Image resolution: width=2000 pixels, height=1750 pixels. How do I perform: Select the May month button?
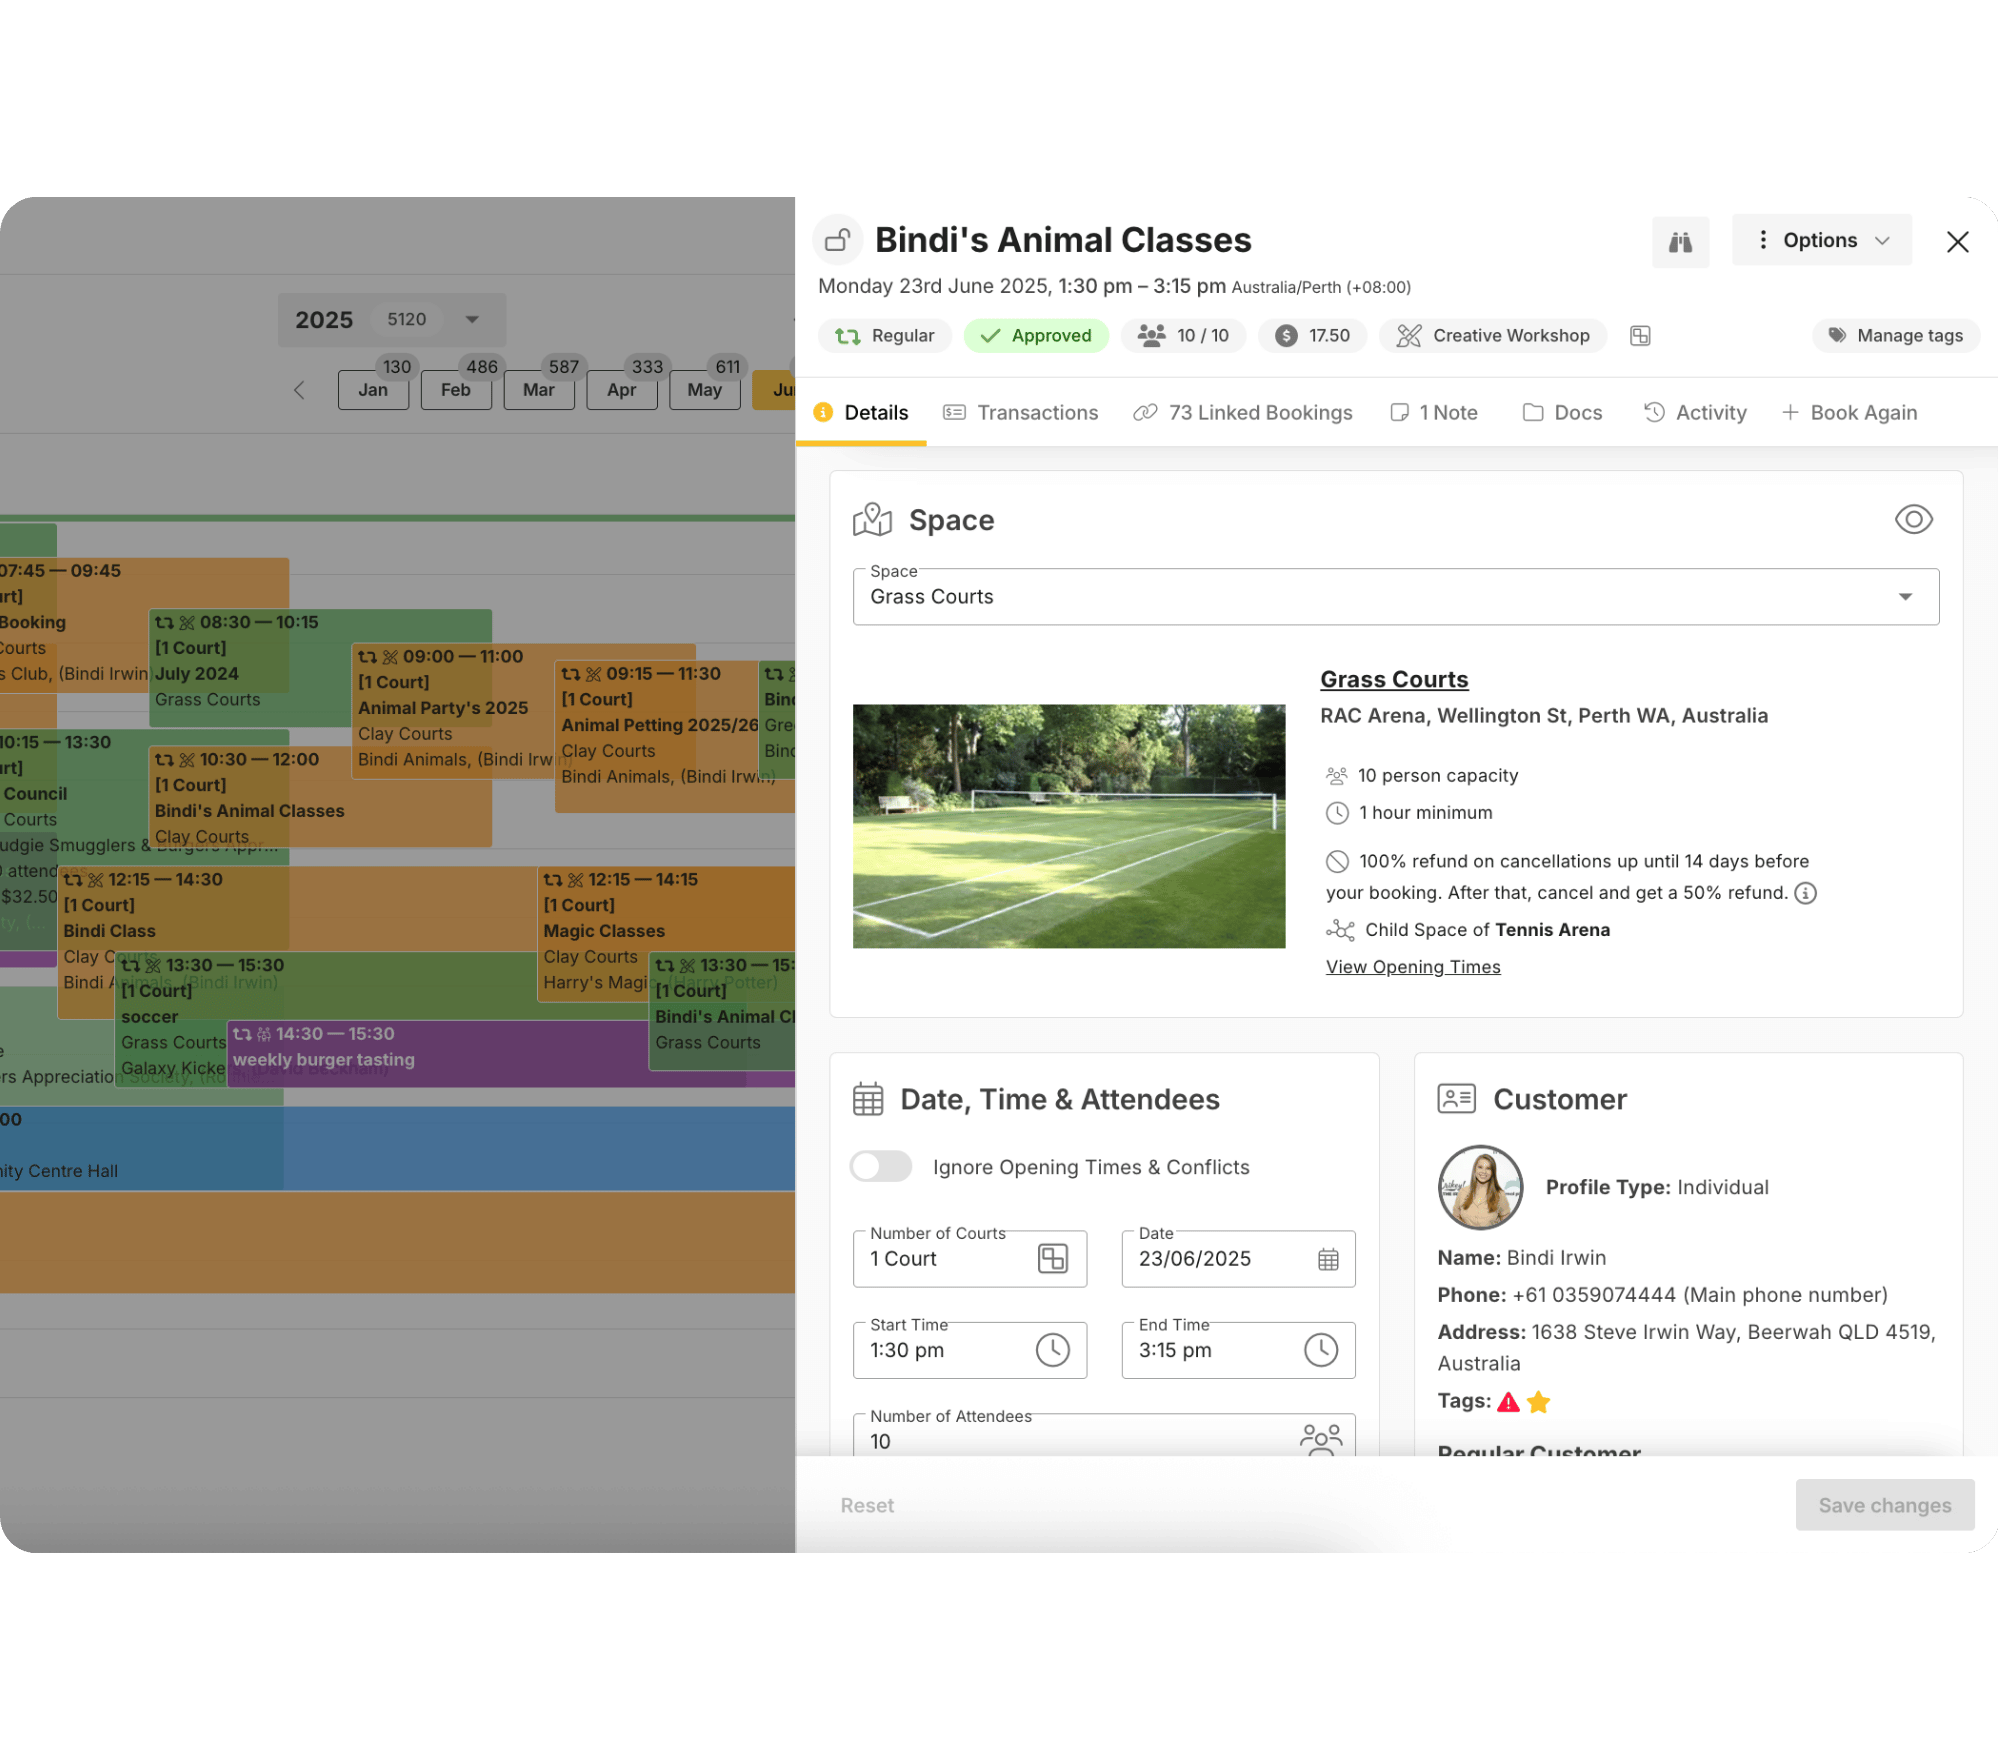pyautogui.click(x=704, y=390)
